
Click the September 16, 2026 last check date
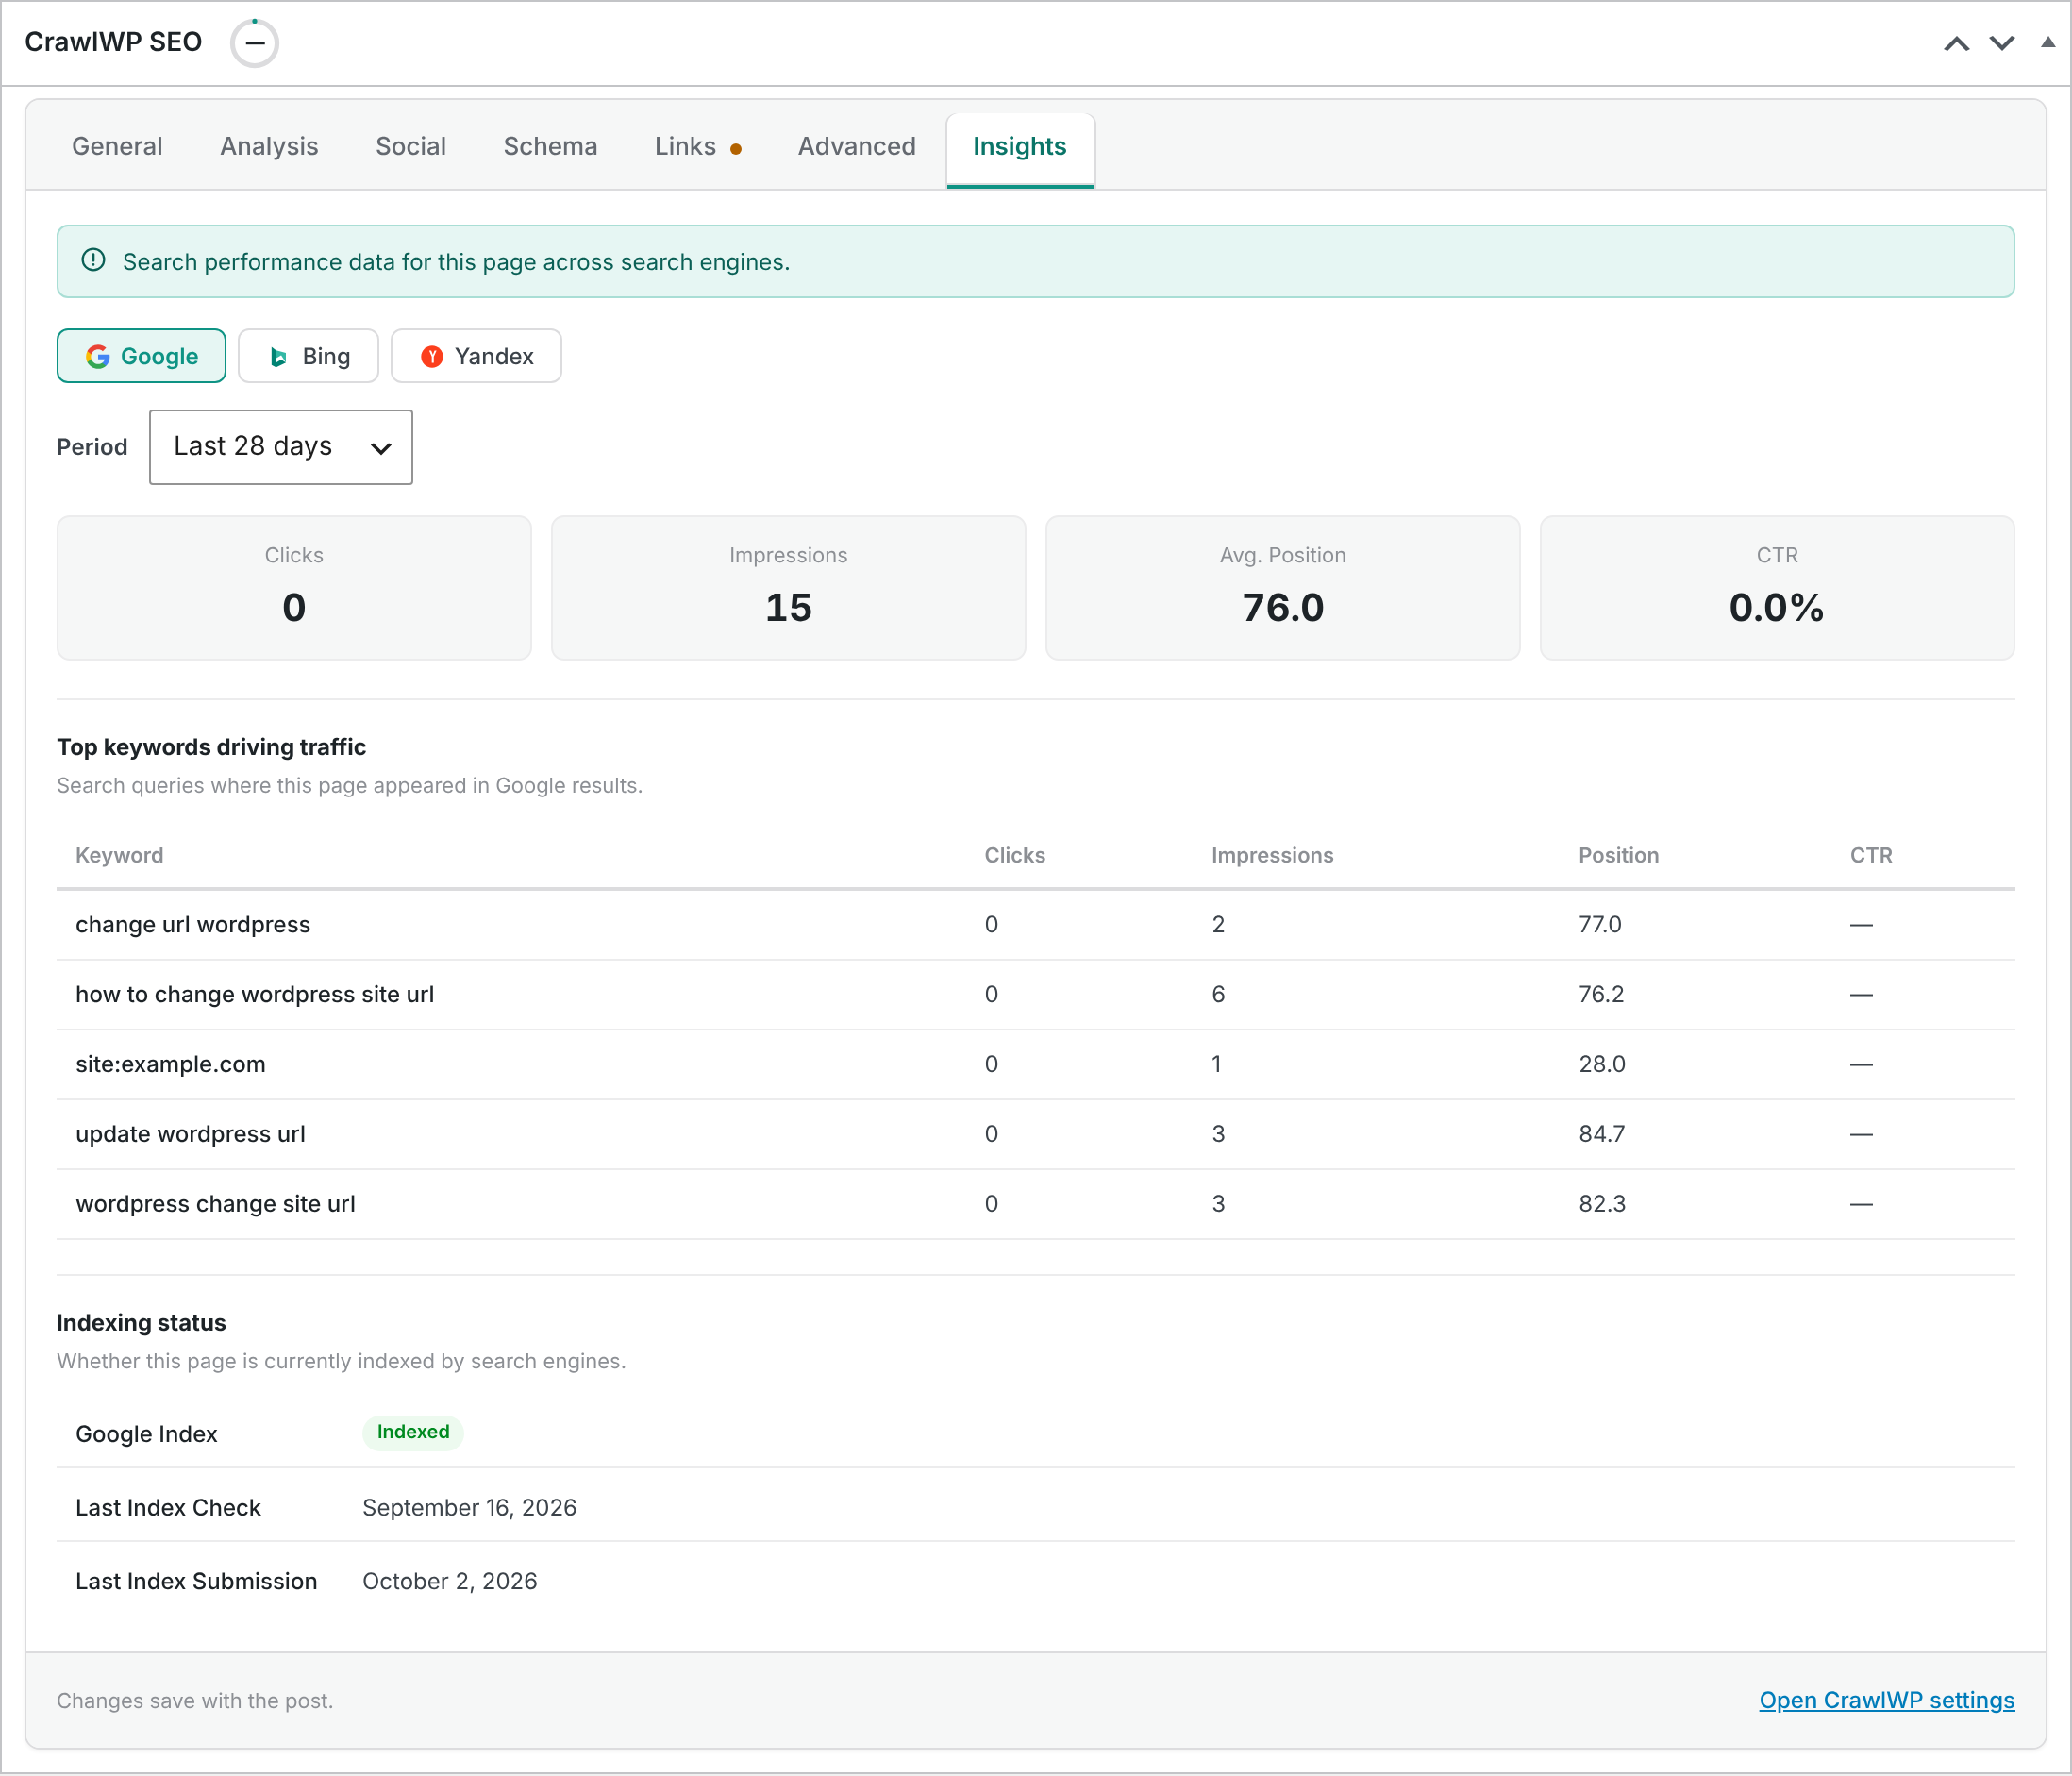pos(469,1508)
